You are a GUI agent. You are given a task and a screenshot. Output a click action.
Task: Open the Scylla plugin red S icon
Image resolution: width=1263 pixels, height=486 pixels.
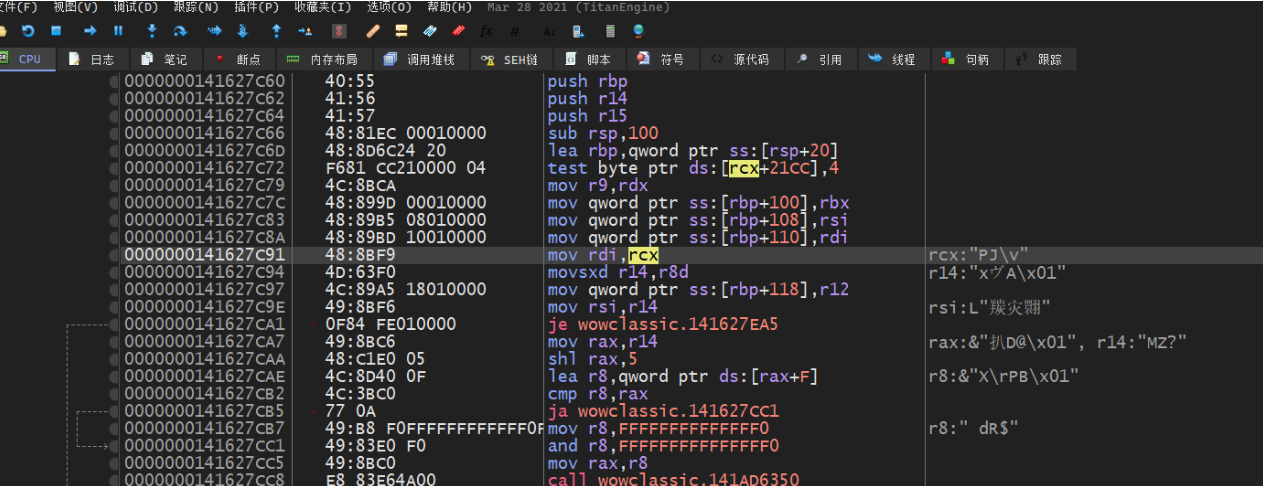coord(339,31)
